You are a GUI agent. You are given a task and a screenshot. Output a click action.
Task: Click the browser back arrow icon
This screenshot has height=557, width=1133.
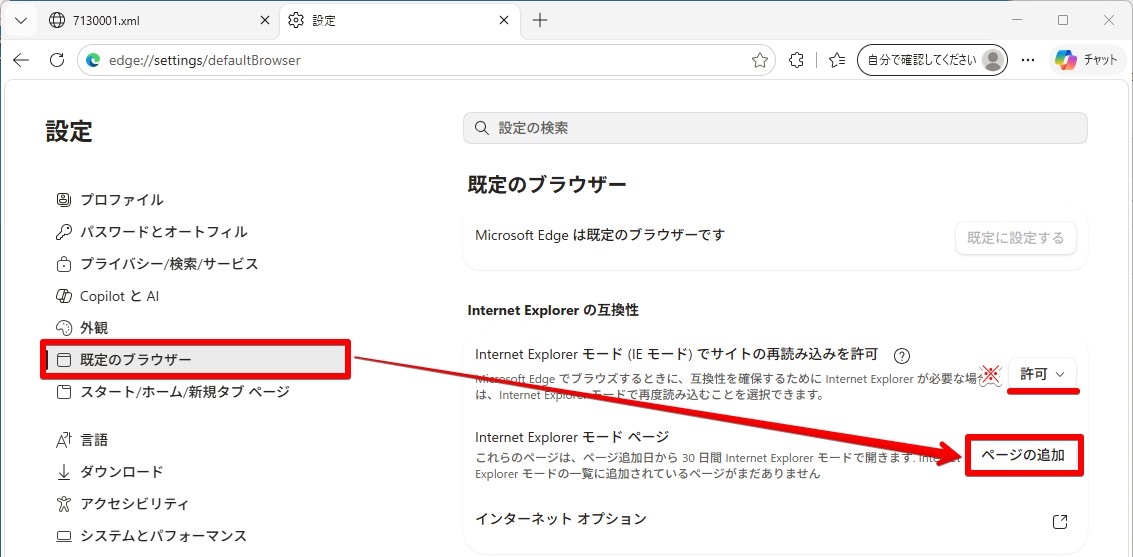pos(21,60)
